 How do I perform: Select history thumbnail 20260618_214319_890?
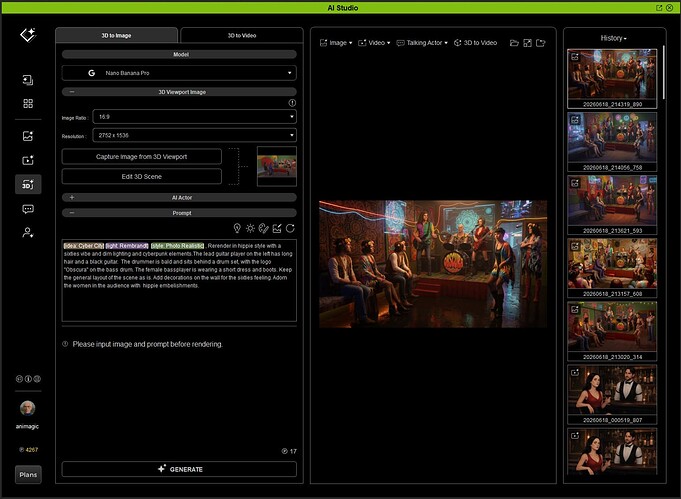click(612, 79)
